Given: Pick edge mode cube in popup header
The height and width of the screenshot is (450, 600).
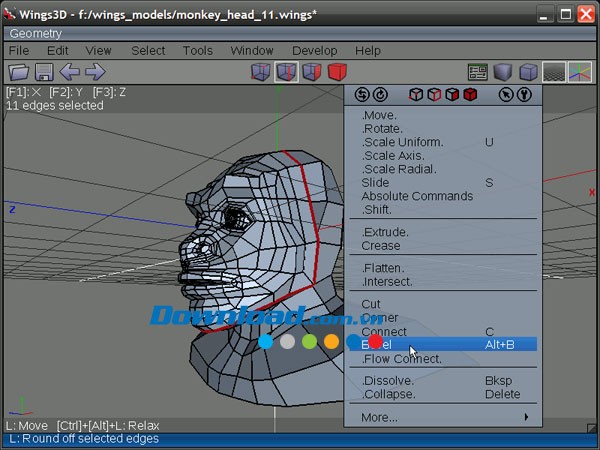Looking at the screenshot, I should tap(434, 95).
